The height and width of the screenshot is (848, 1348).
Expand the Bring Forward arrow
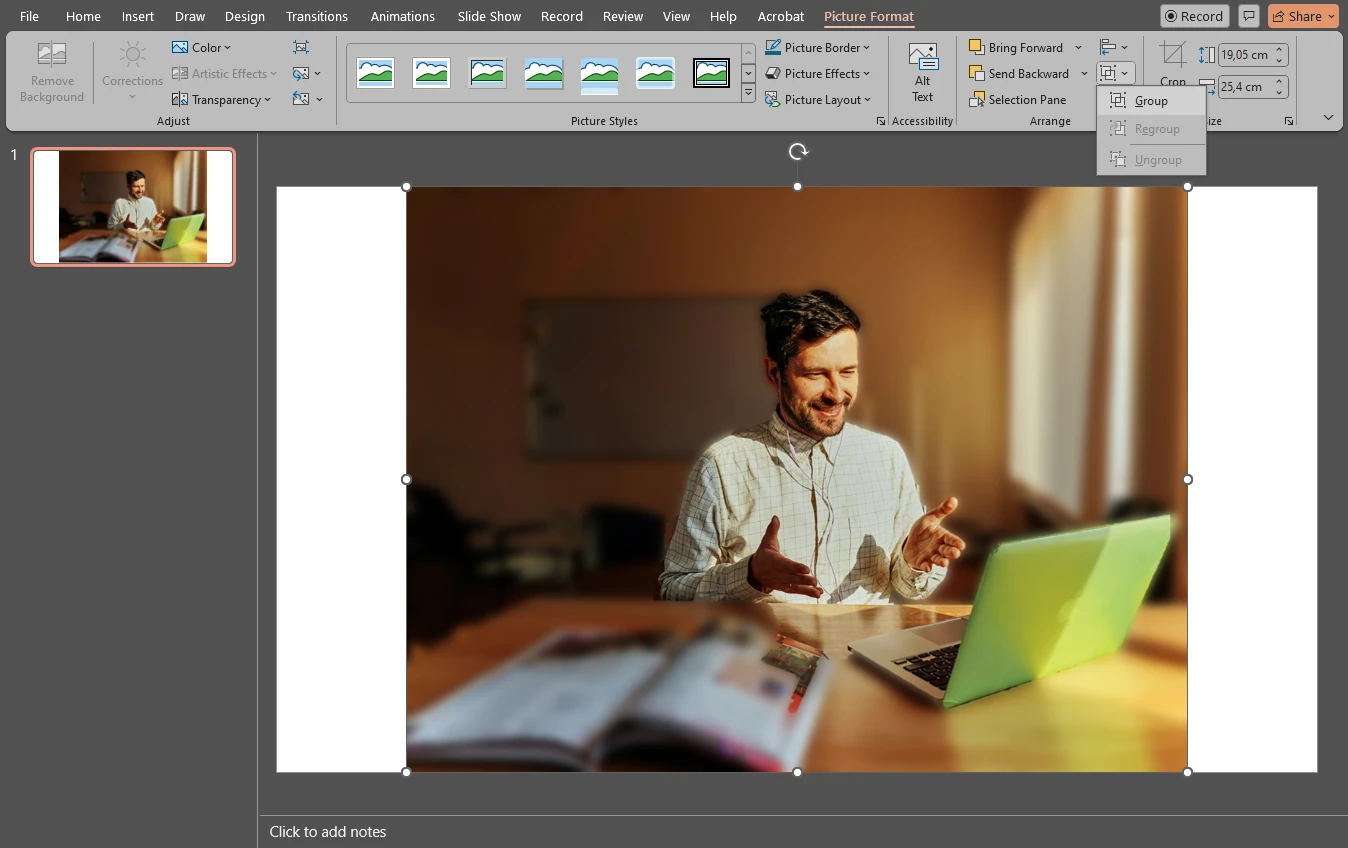[x=1078, y=47]
